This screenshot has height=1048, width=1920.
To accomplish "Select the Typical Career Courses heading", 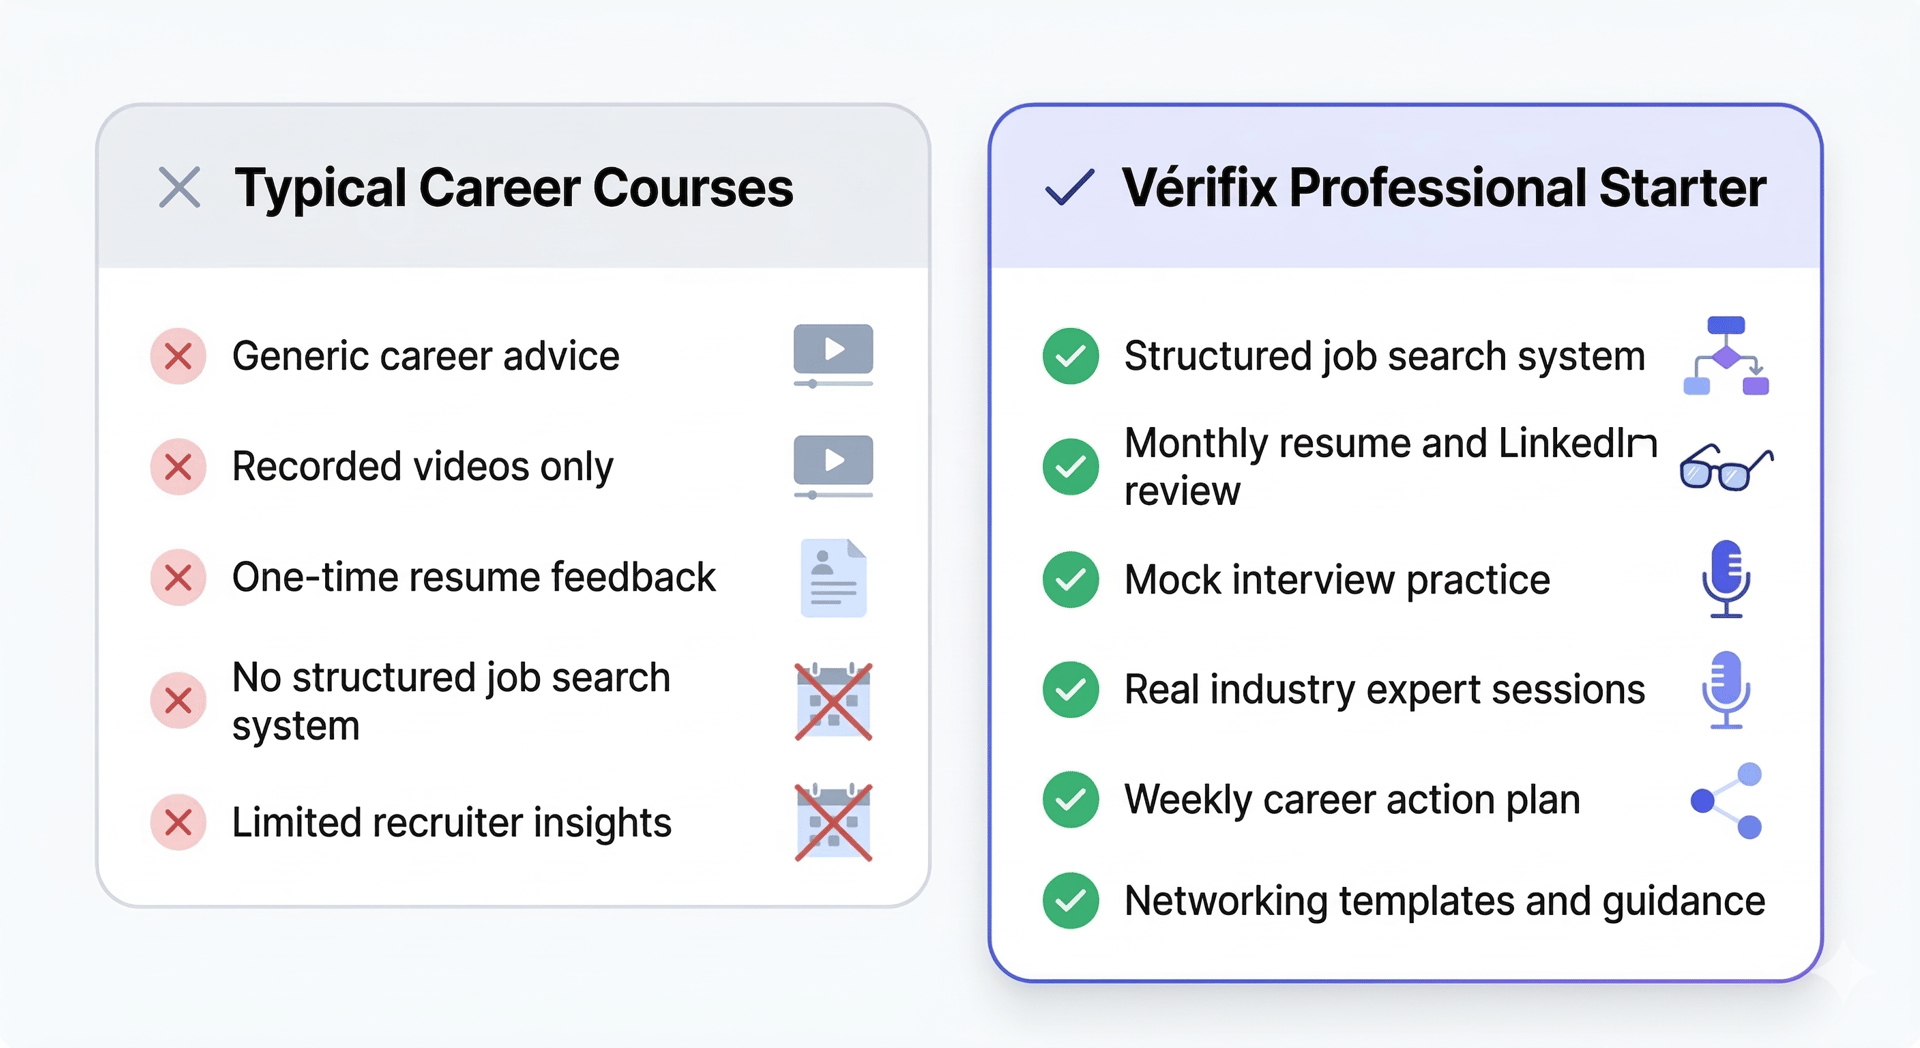I will 513,188.
